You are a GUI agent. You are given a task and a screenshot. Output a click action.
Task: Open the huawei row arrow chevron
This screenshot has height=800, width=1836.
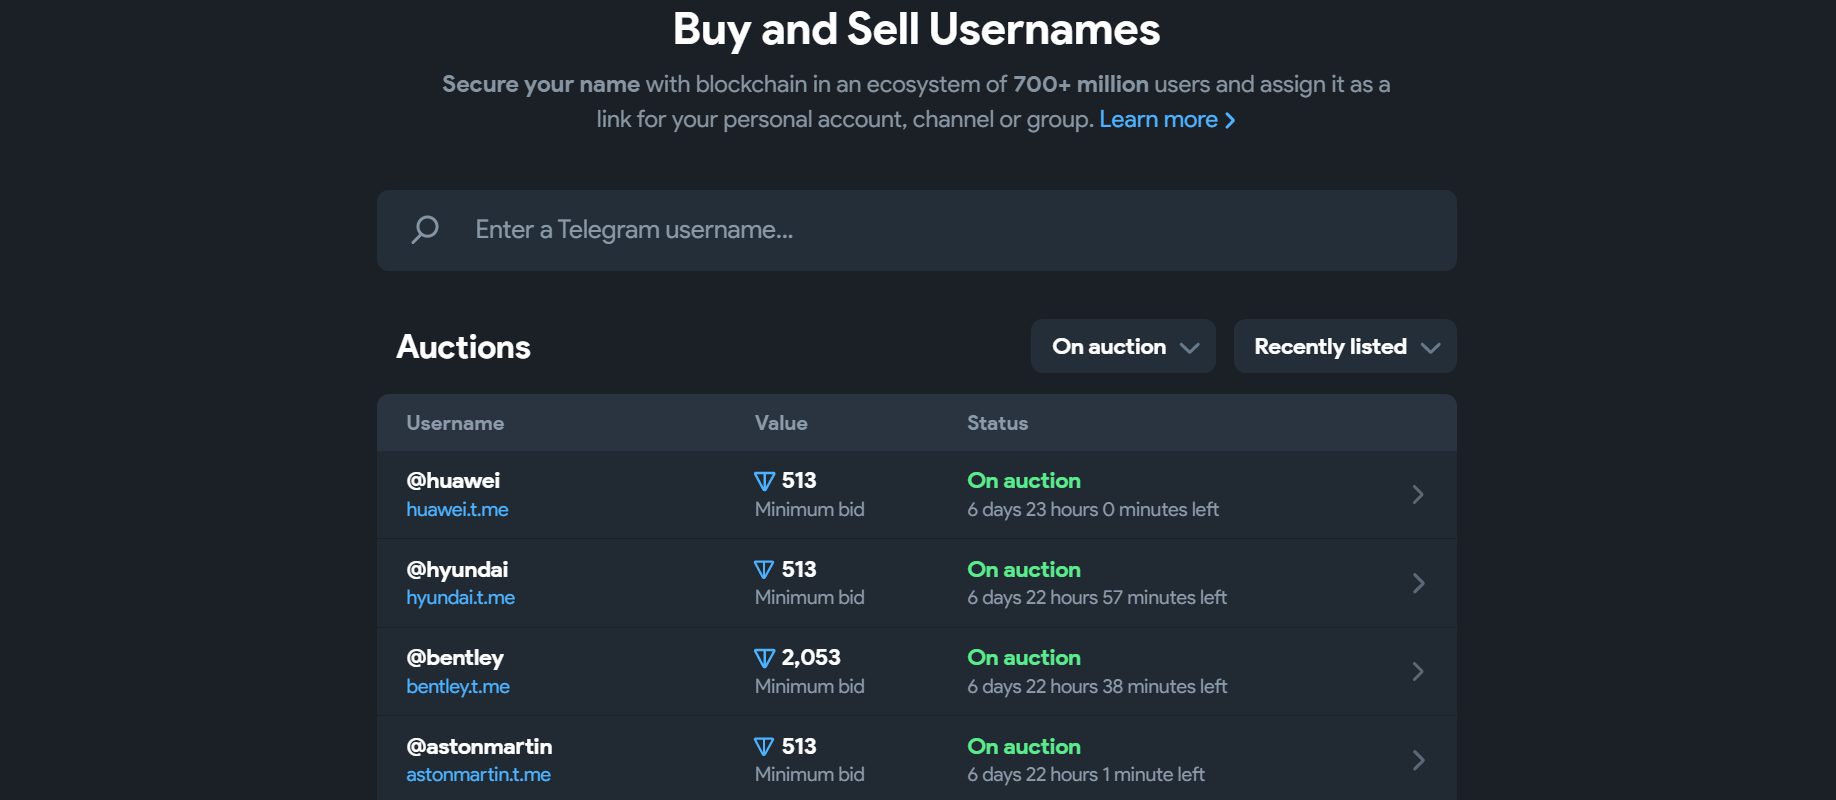pos(1417,494)
